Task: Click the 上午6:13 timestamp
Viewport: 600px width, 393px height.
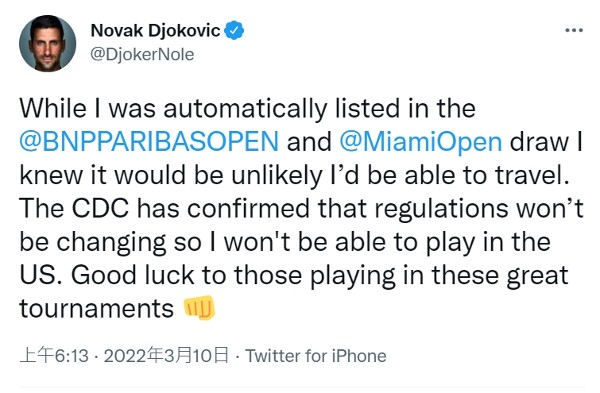Action: (54, 356)
